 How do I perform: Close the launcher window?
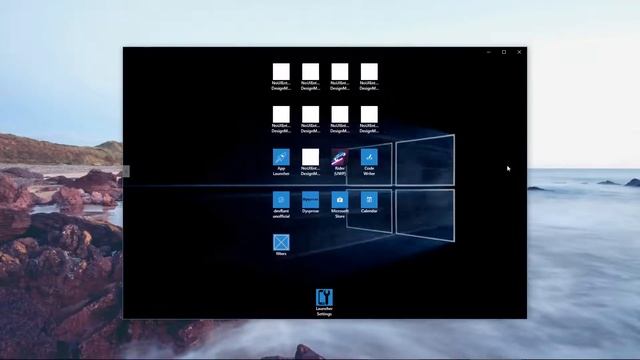click(x=519, y=52)
